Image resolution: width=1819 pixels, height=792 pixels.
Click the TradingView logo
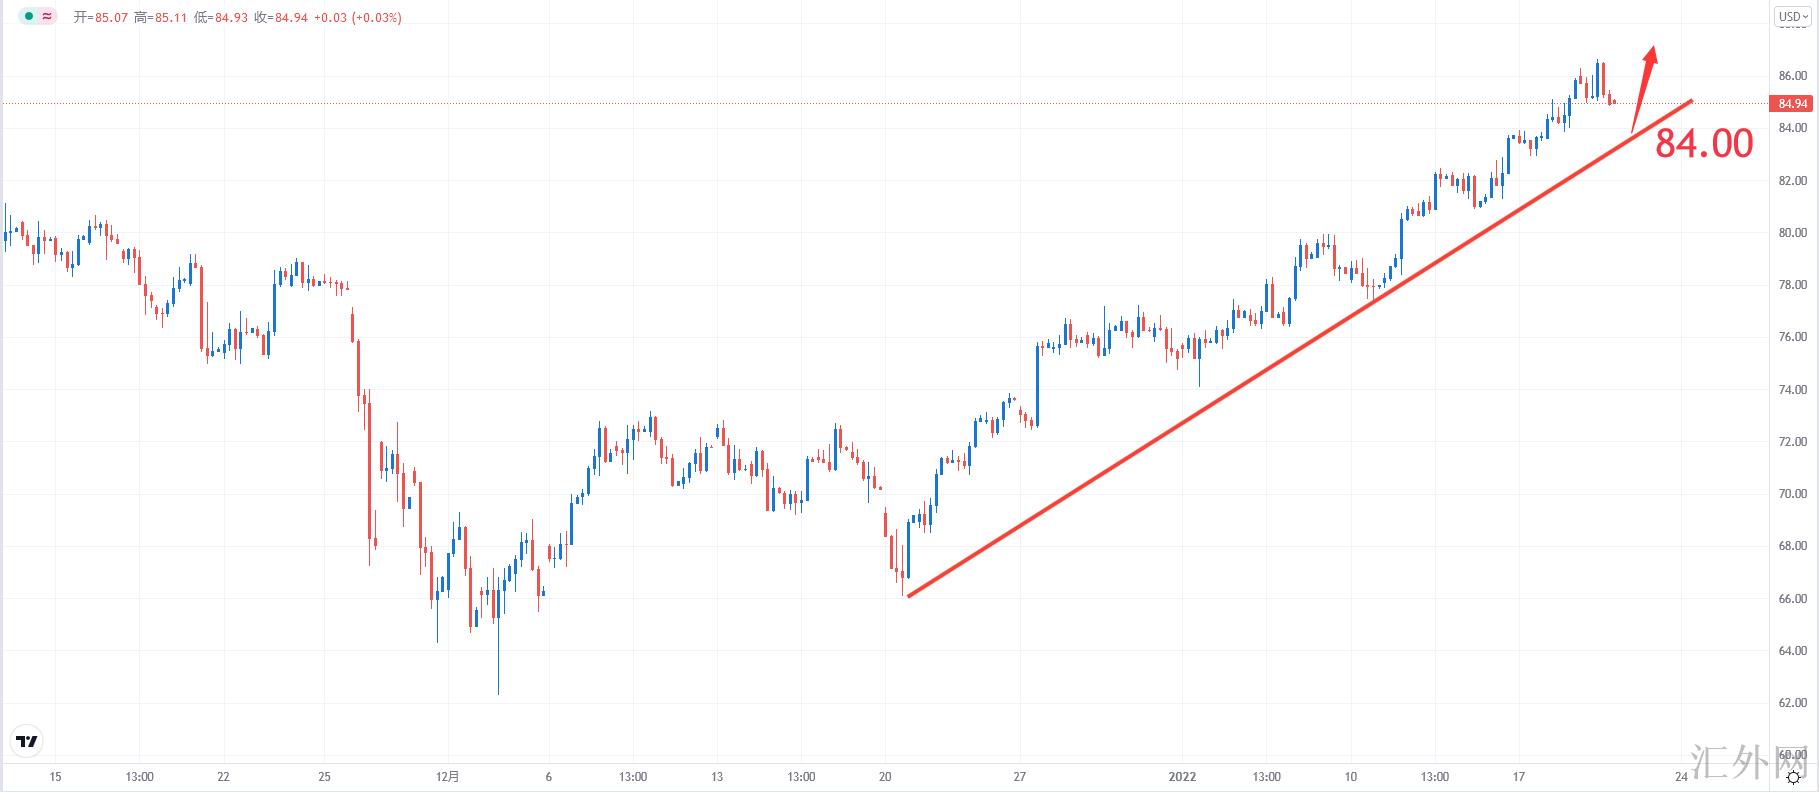[27, 741]
